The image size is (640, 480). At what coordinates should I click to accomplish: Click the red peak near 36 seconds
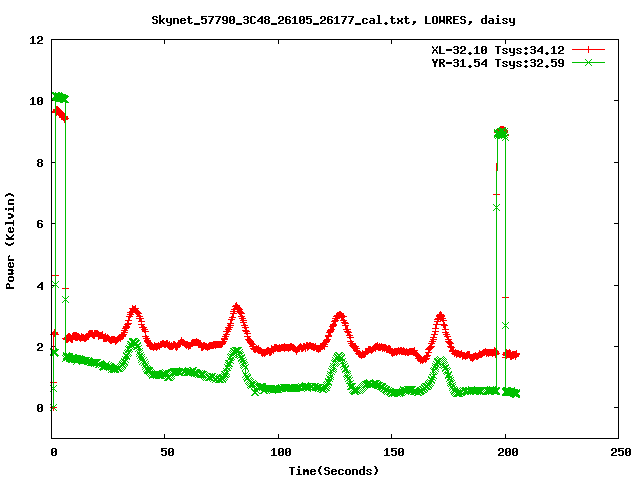pyautogui.click(x=134, y=309)
